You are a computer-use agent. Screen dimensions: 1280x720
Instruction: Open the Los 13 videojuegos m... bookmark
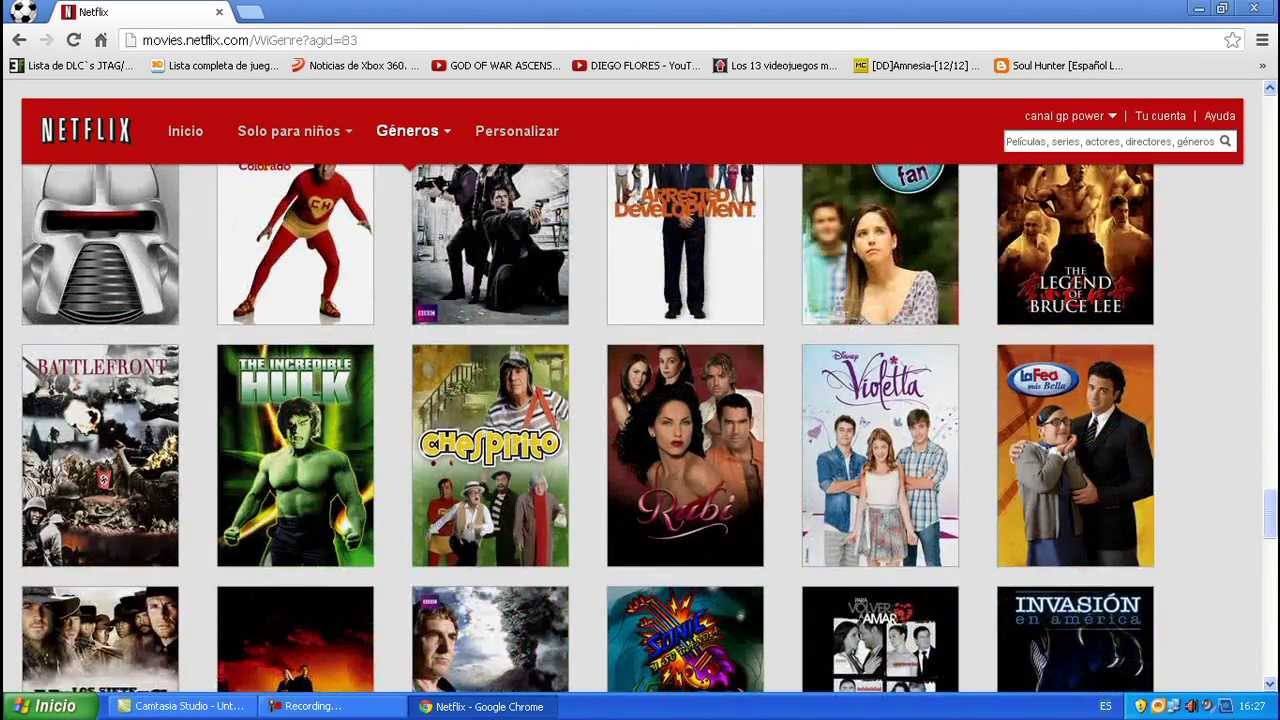(x=775, y=66)
